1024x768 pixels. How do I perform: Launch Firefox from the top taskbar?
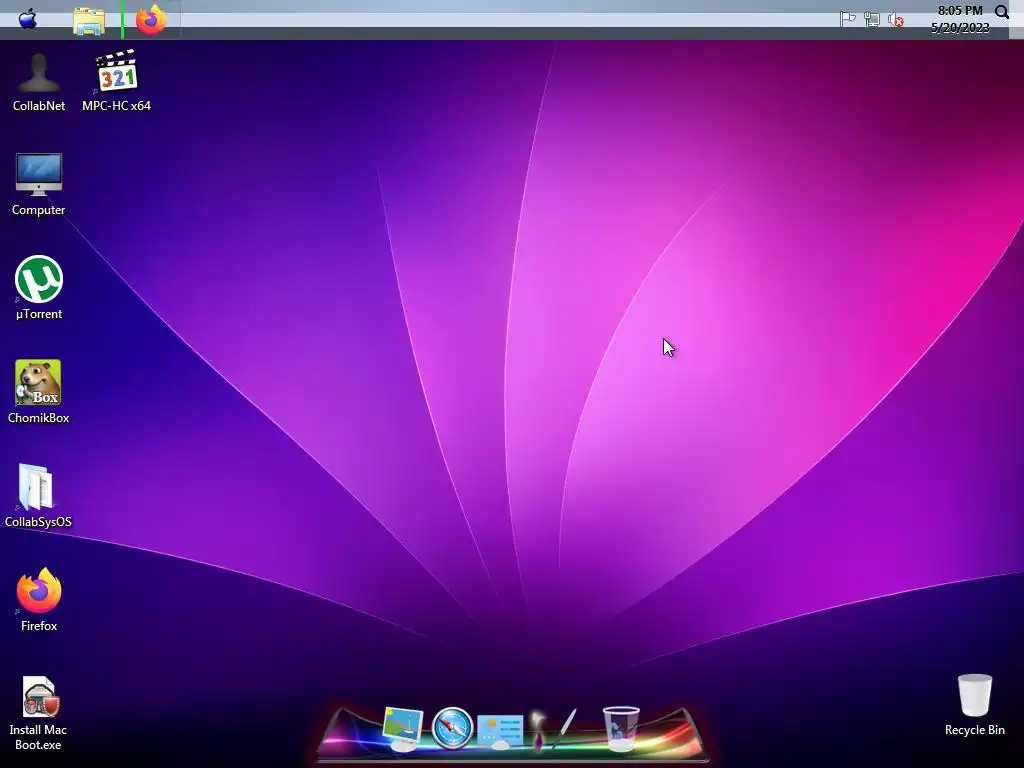click(x=151, y=20)
